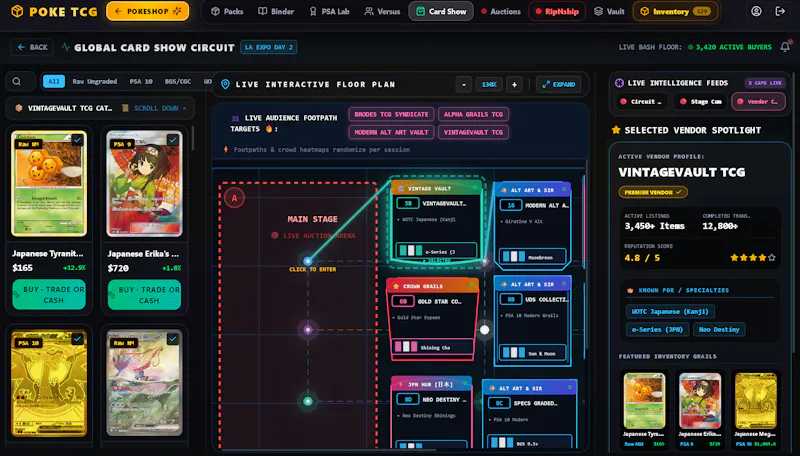
Task: Select Brodes TCG Syndicate footpath target
Action: [x=391, y=114]
